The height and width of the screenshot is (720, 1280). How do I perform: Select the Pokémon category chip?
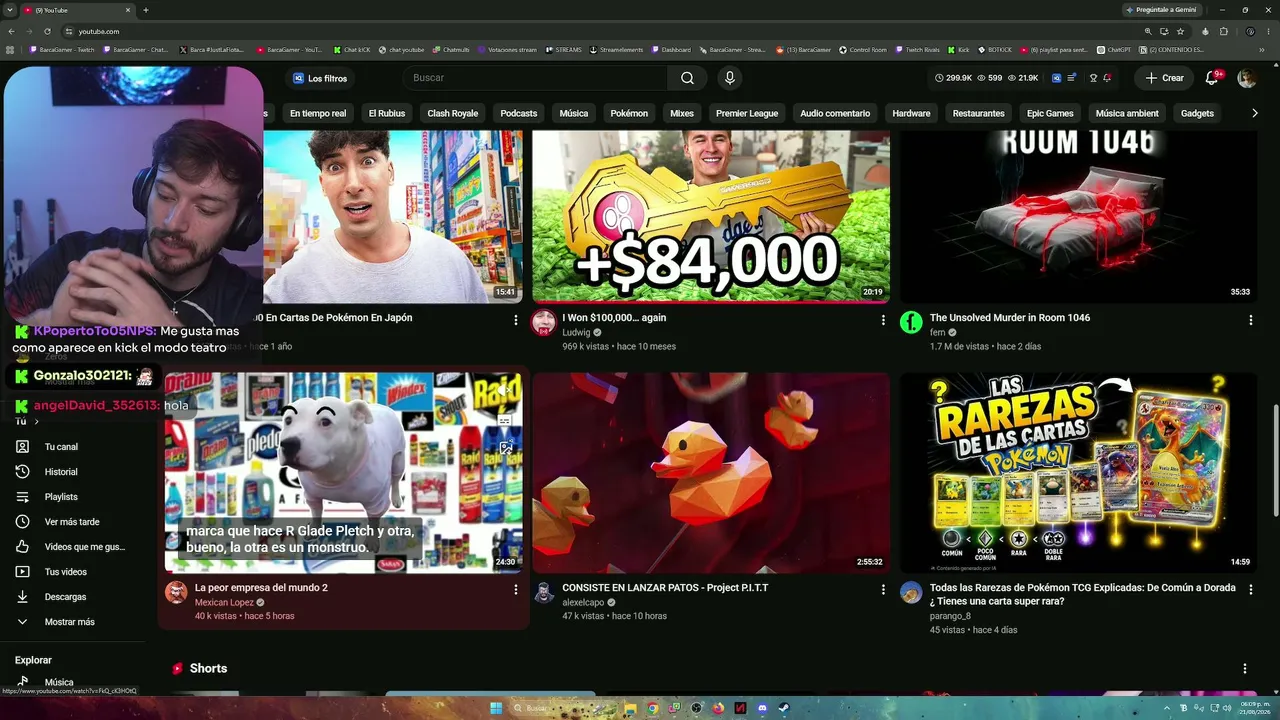(x=629, y=113)
